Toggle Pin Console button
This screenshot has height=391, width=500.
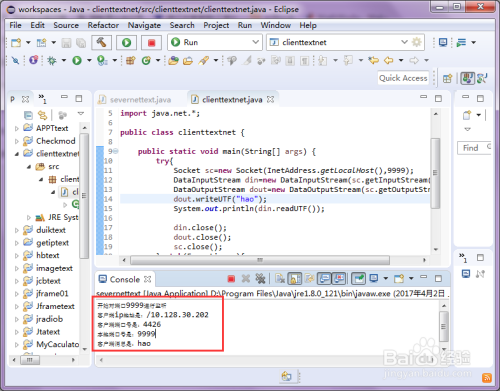pyautogui.click(x=359, y=278)
